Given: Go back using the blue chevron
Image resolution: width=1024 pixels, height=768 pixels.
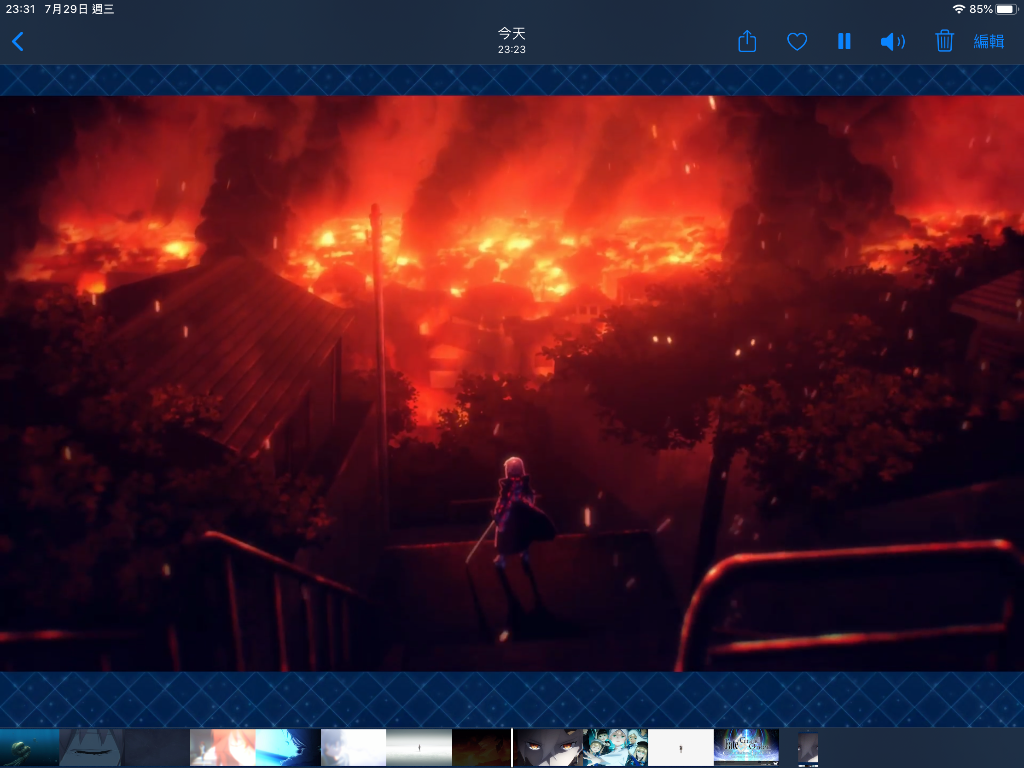Looking at the screenshot, I should pos(18,42).
